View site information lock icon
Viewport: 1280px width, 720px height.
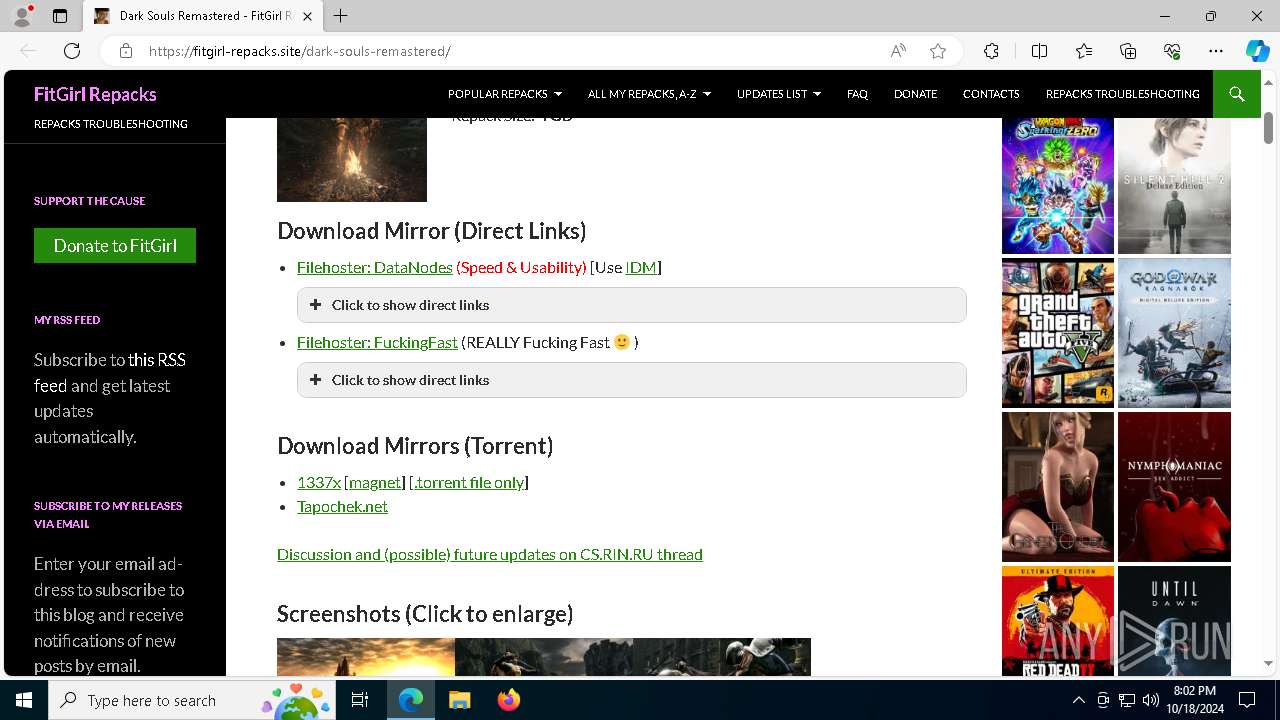tap(125, 51)
